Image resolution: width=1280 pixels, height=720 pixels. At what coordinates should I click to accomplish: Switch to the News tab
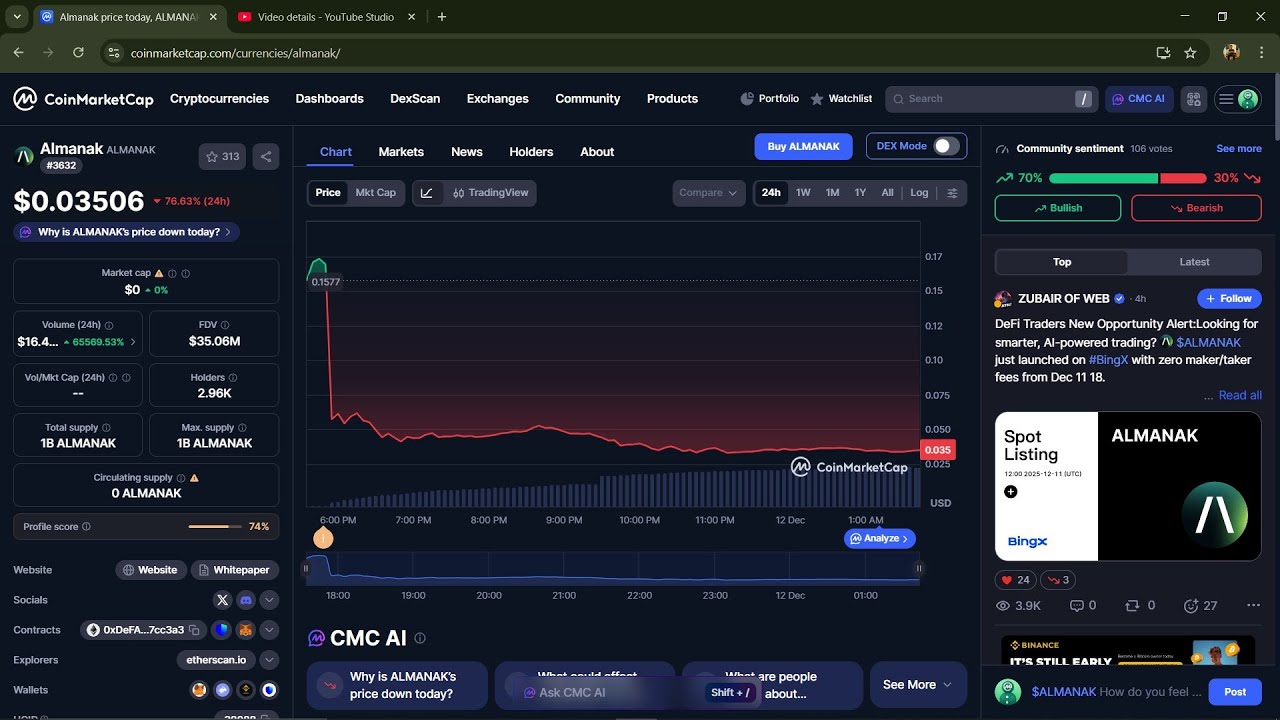467,152
